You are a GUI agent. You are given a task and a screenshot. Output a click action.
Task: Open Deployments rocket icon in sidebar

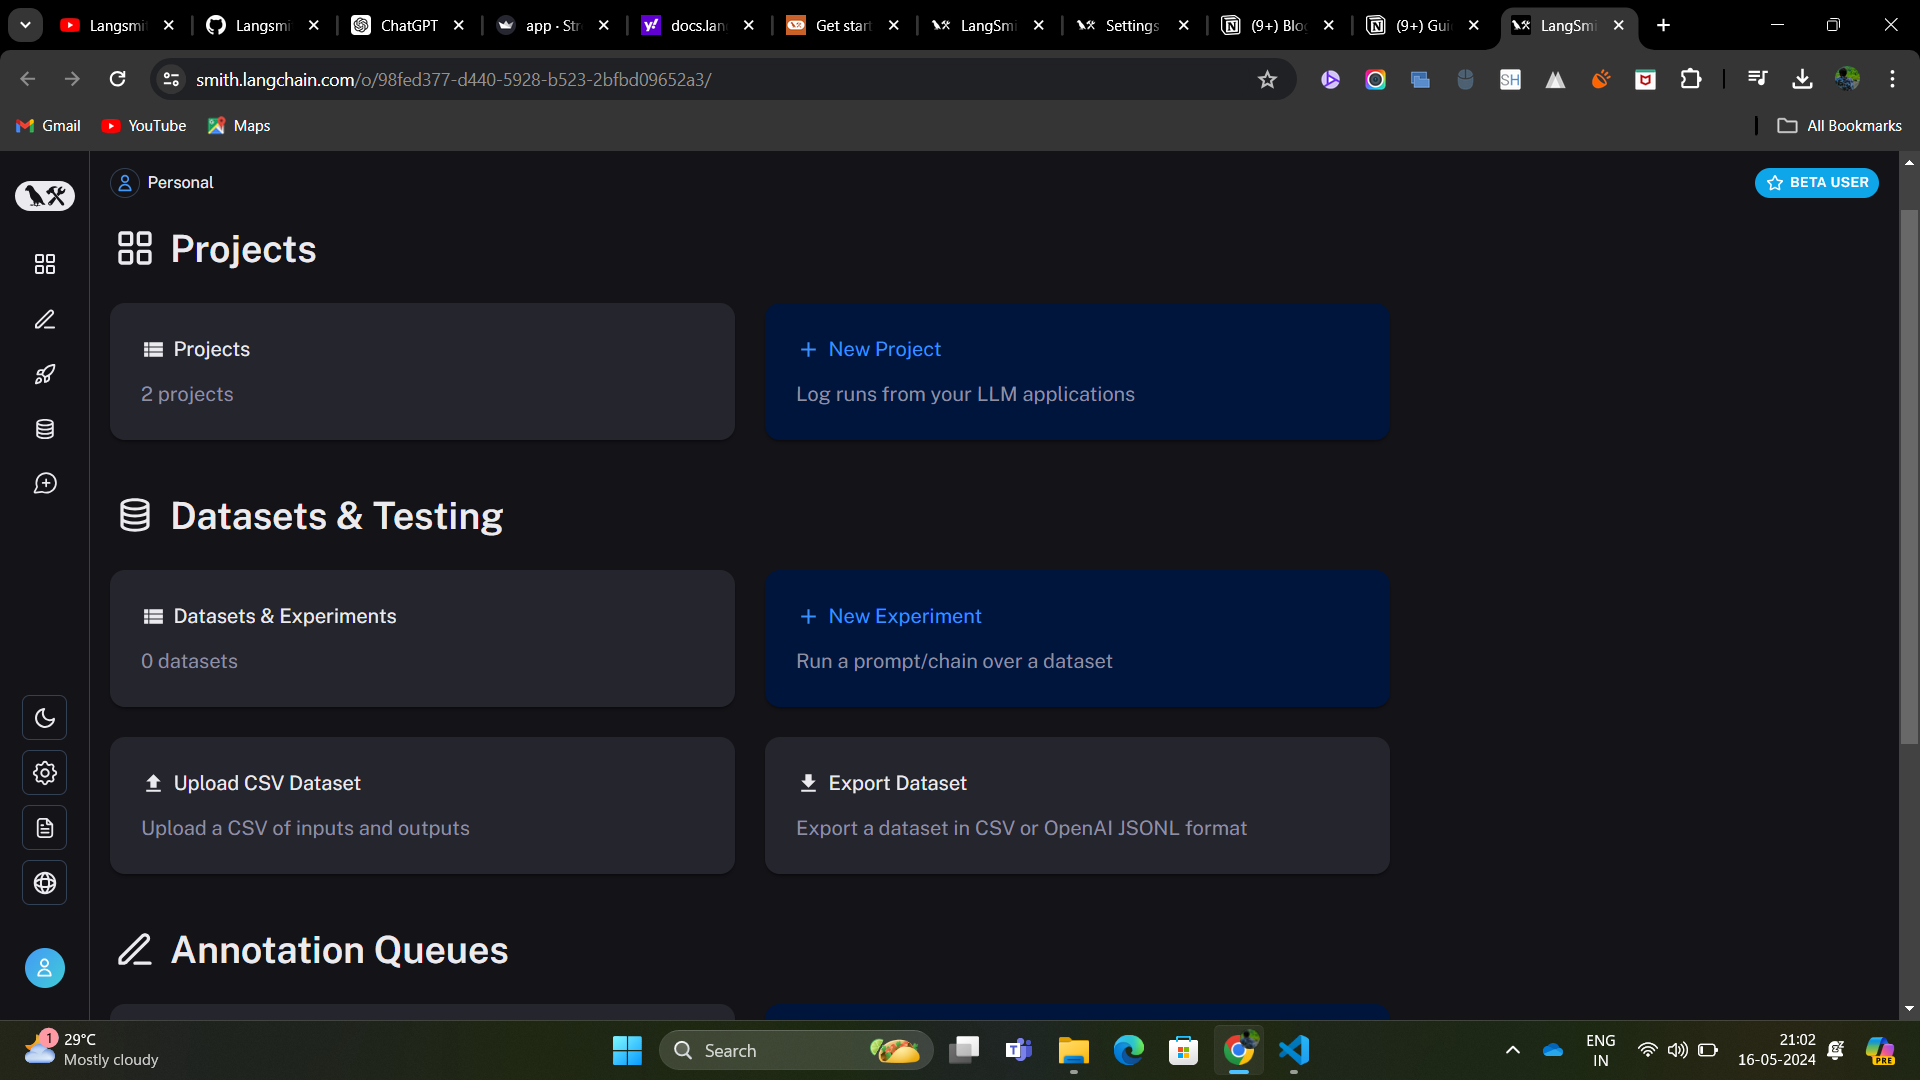pos(45,374)
